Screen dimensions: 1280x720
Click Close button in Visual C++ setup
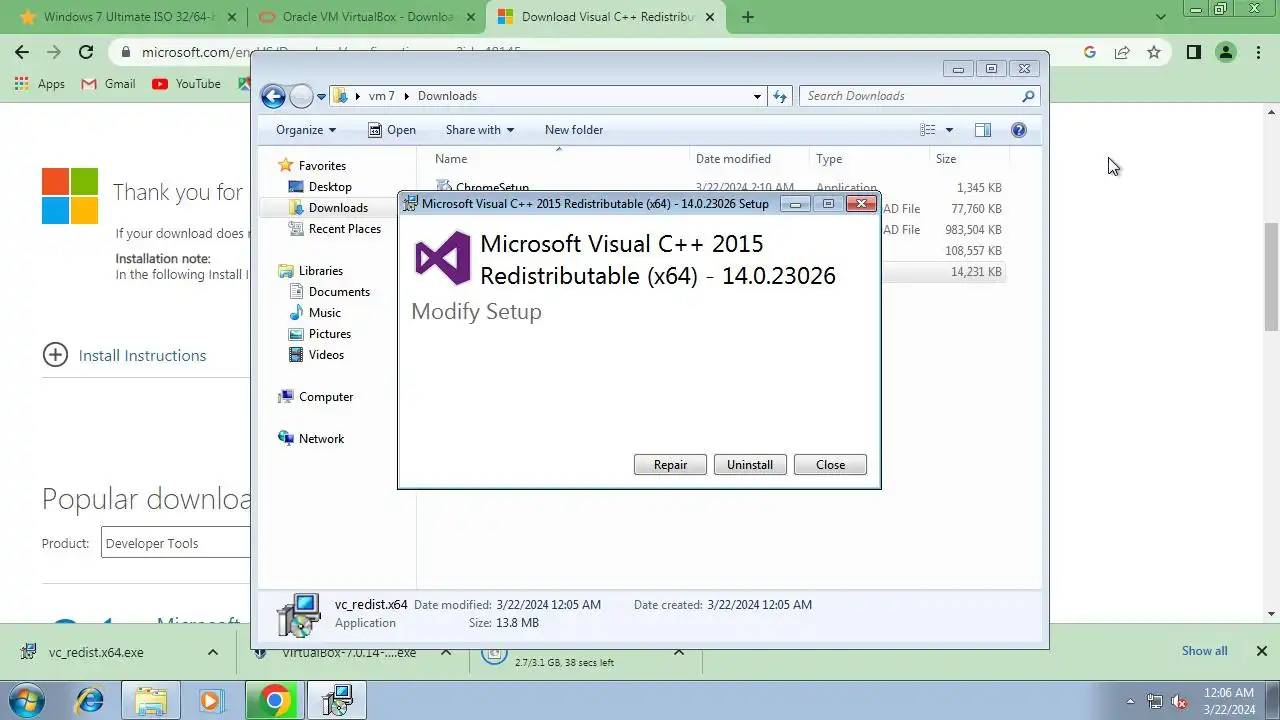pos(830,465)
